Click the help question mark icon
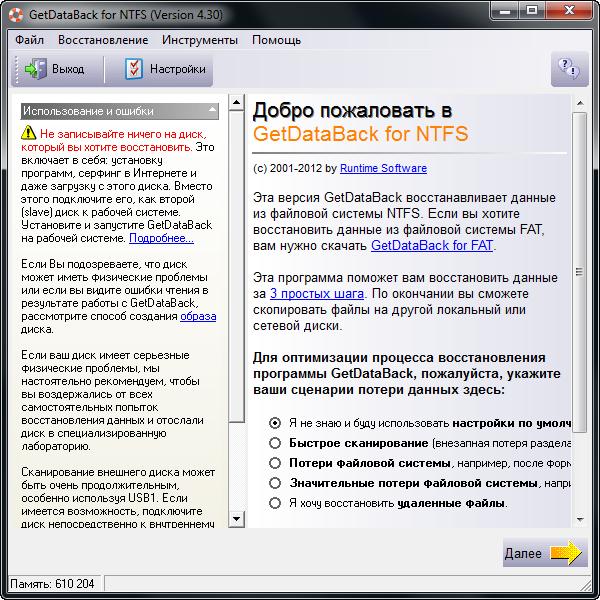This screenshot has width=600, height=600. pos(569,69)
